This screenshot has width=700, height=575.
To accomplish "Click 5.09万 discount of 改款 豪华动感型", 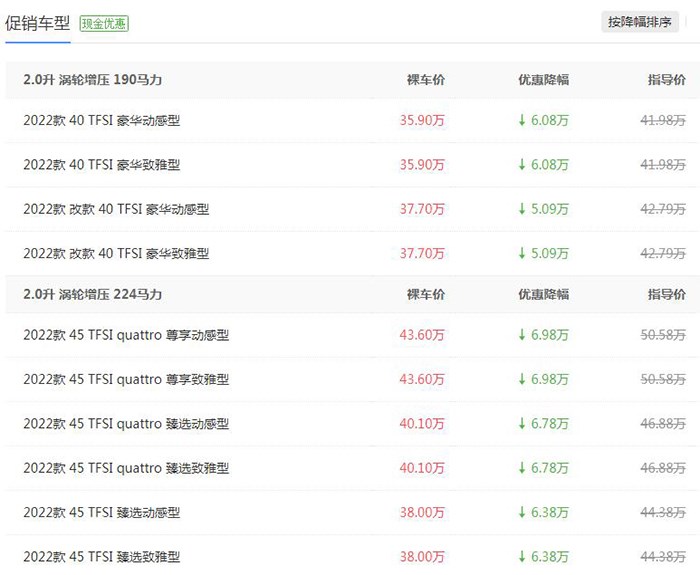I will tap(543, 209).
